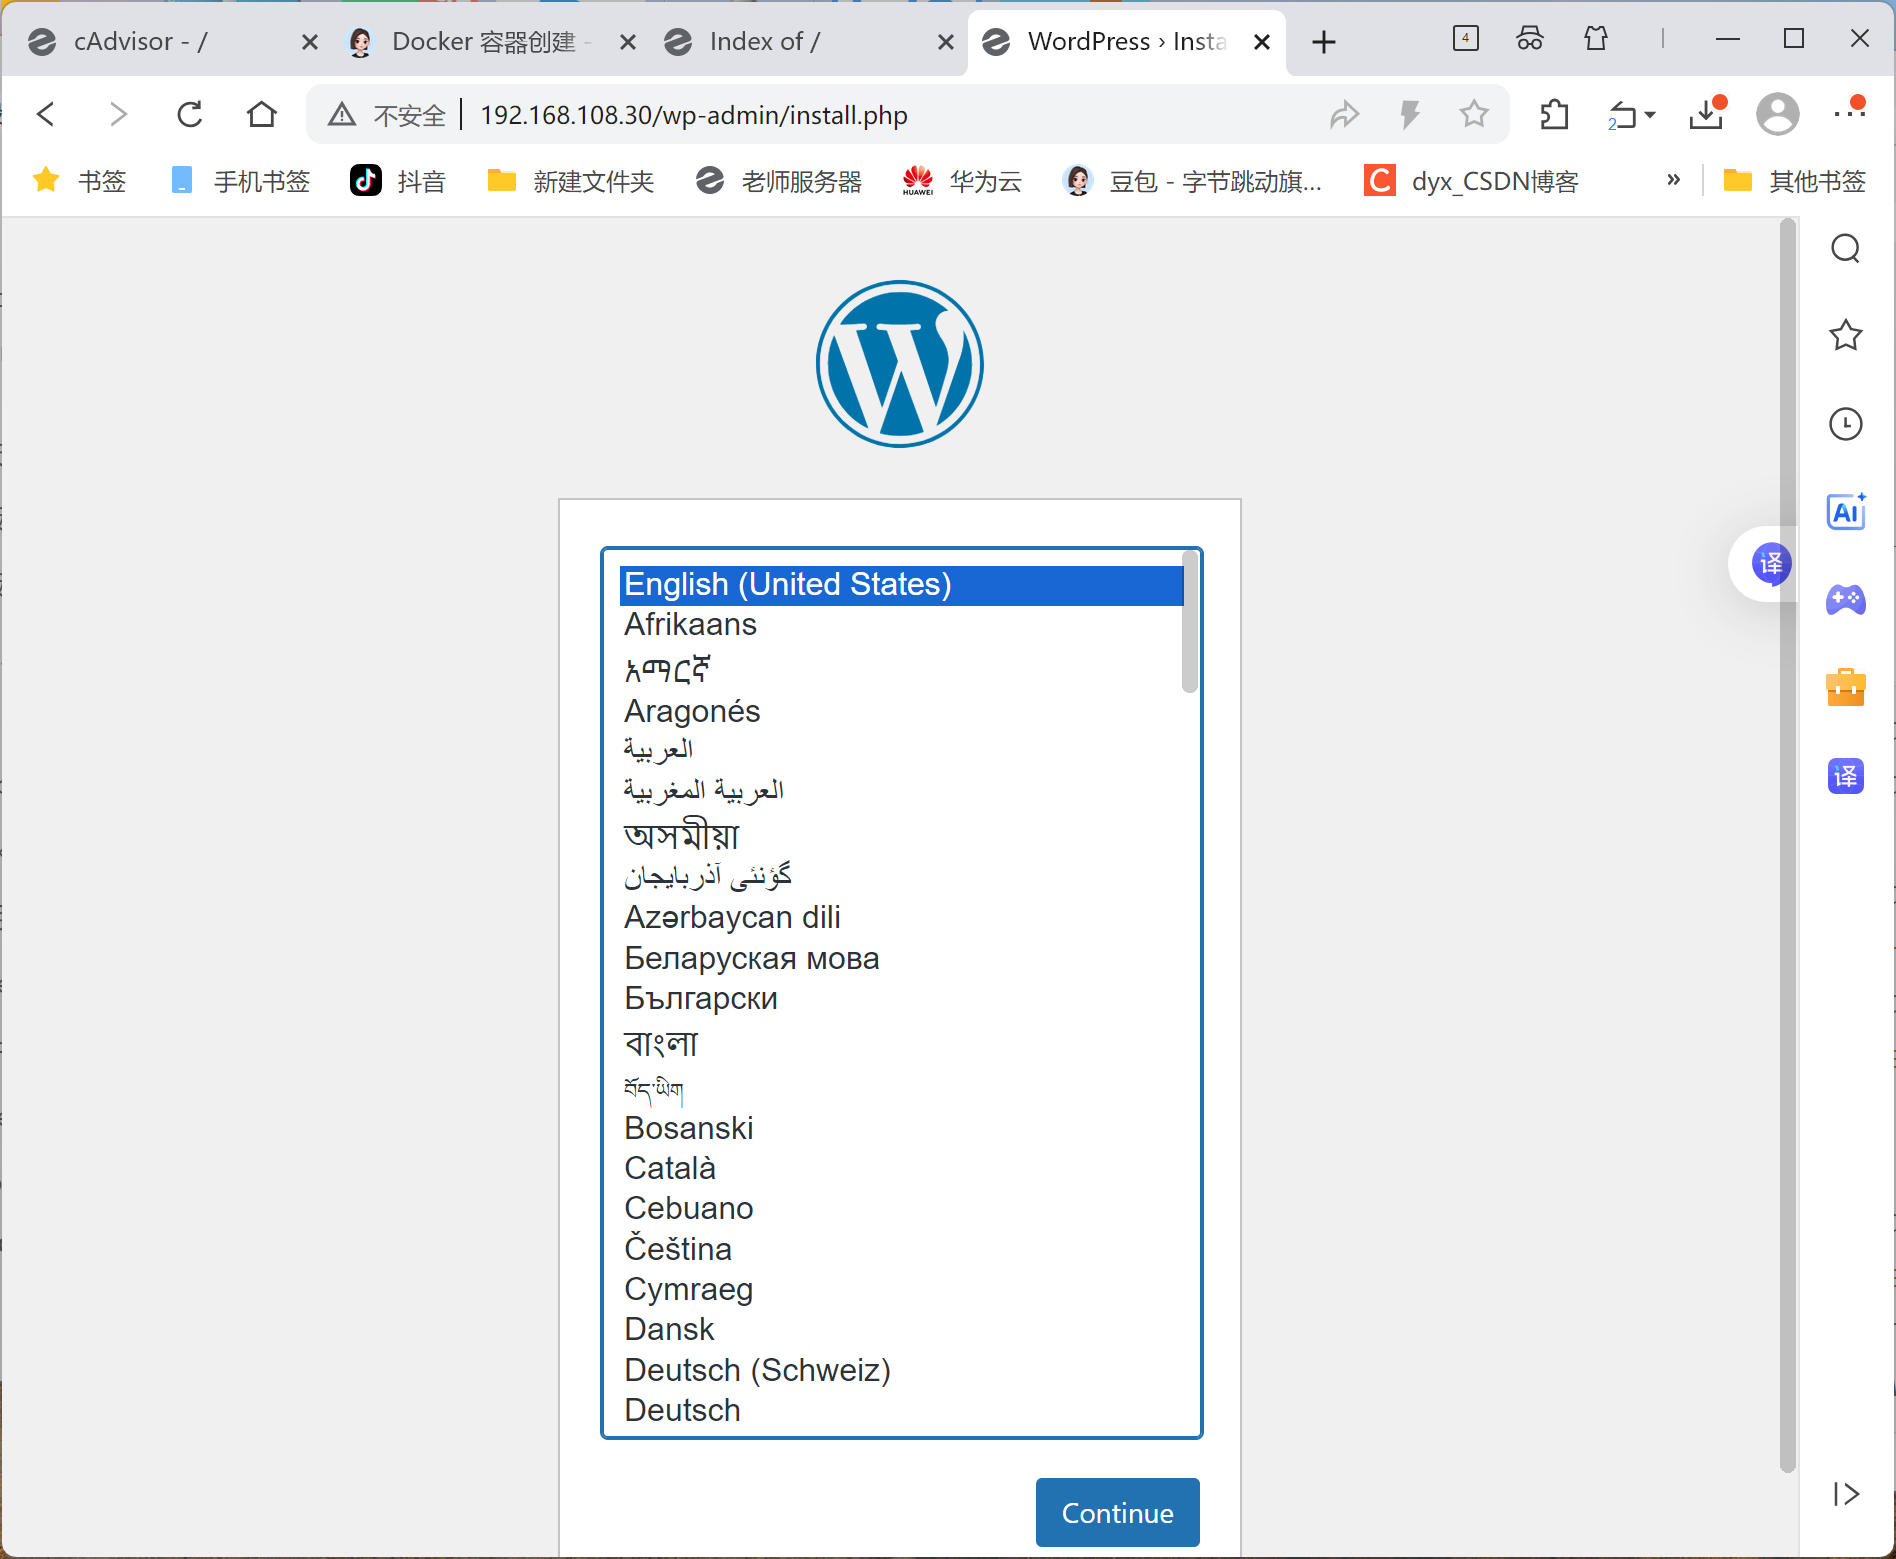Image resolution: width=1896 pixels, height=1559 pixels.
Task: Open the 抖音 bookmark
Action: pos(398,181)
